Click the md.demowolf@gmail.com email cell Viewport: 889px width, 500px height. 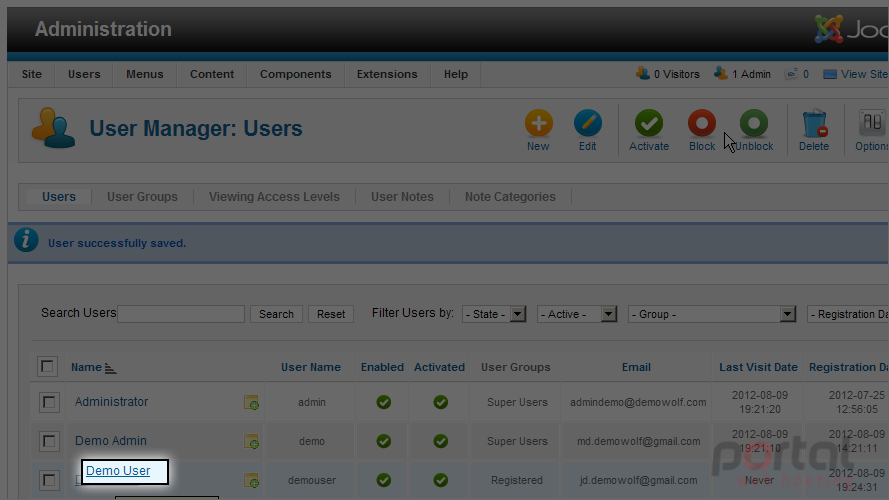pos(638,441)
